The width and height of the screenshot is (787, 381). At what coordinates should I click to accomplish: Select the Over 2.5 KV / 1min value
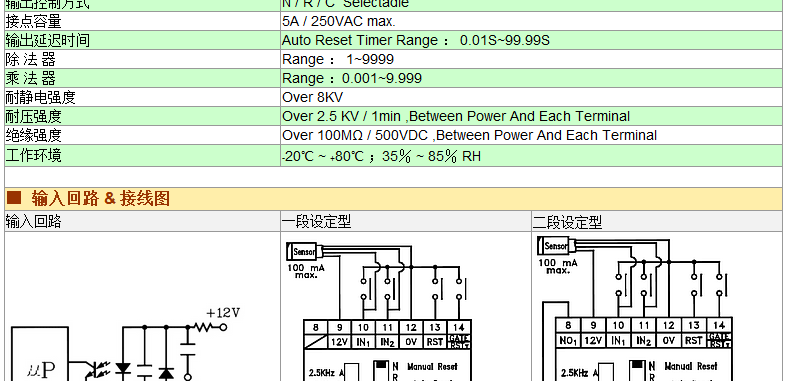456,116
